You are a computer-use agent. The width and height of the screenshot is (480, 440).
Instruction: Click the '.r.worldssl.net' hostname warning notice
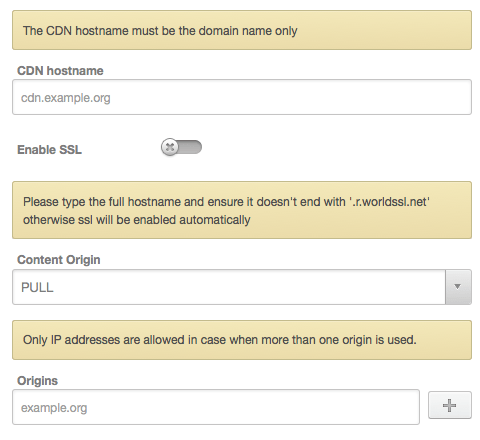click(242, 210)
